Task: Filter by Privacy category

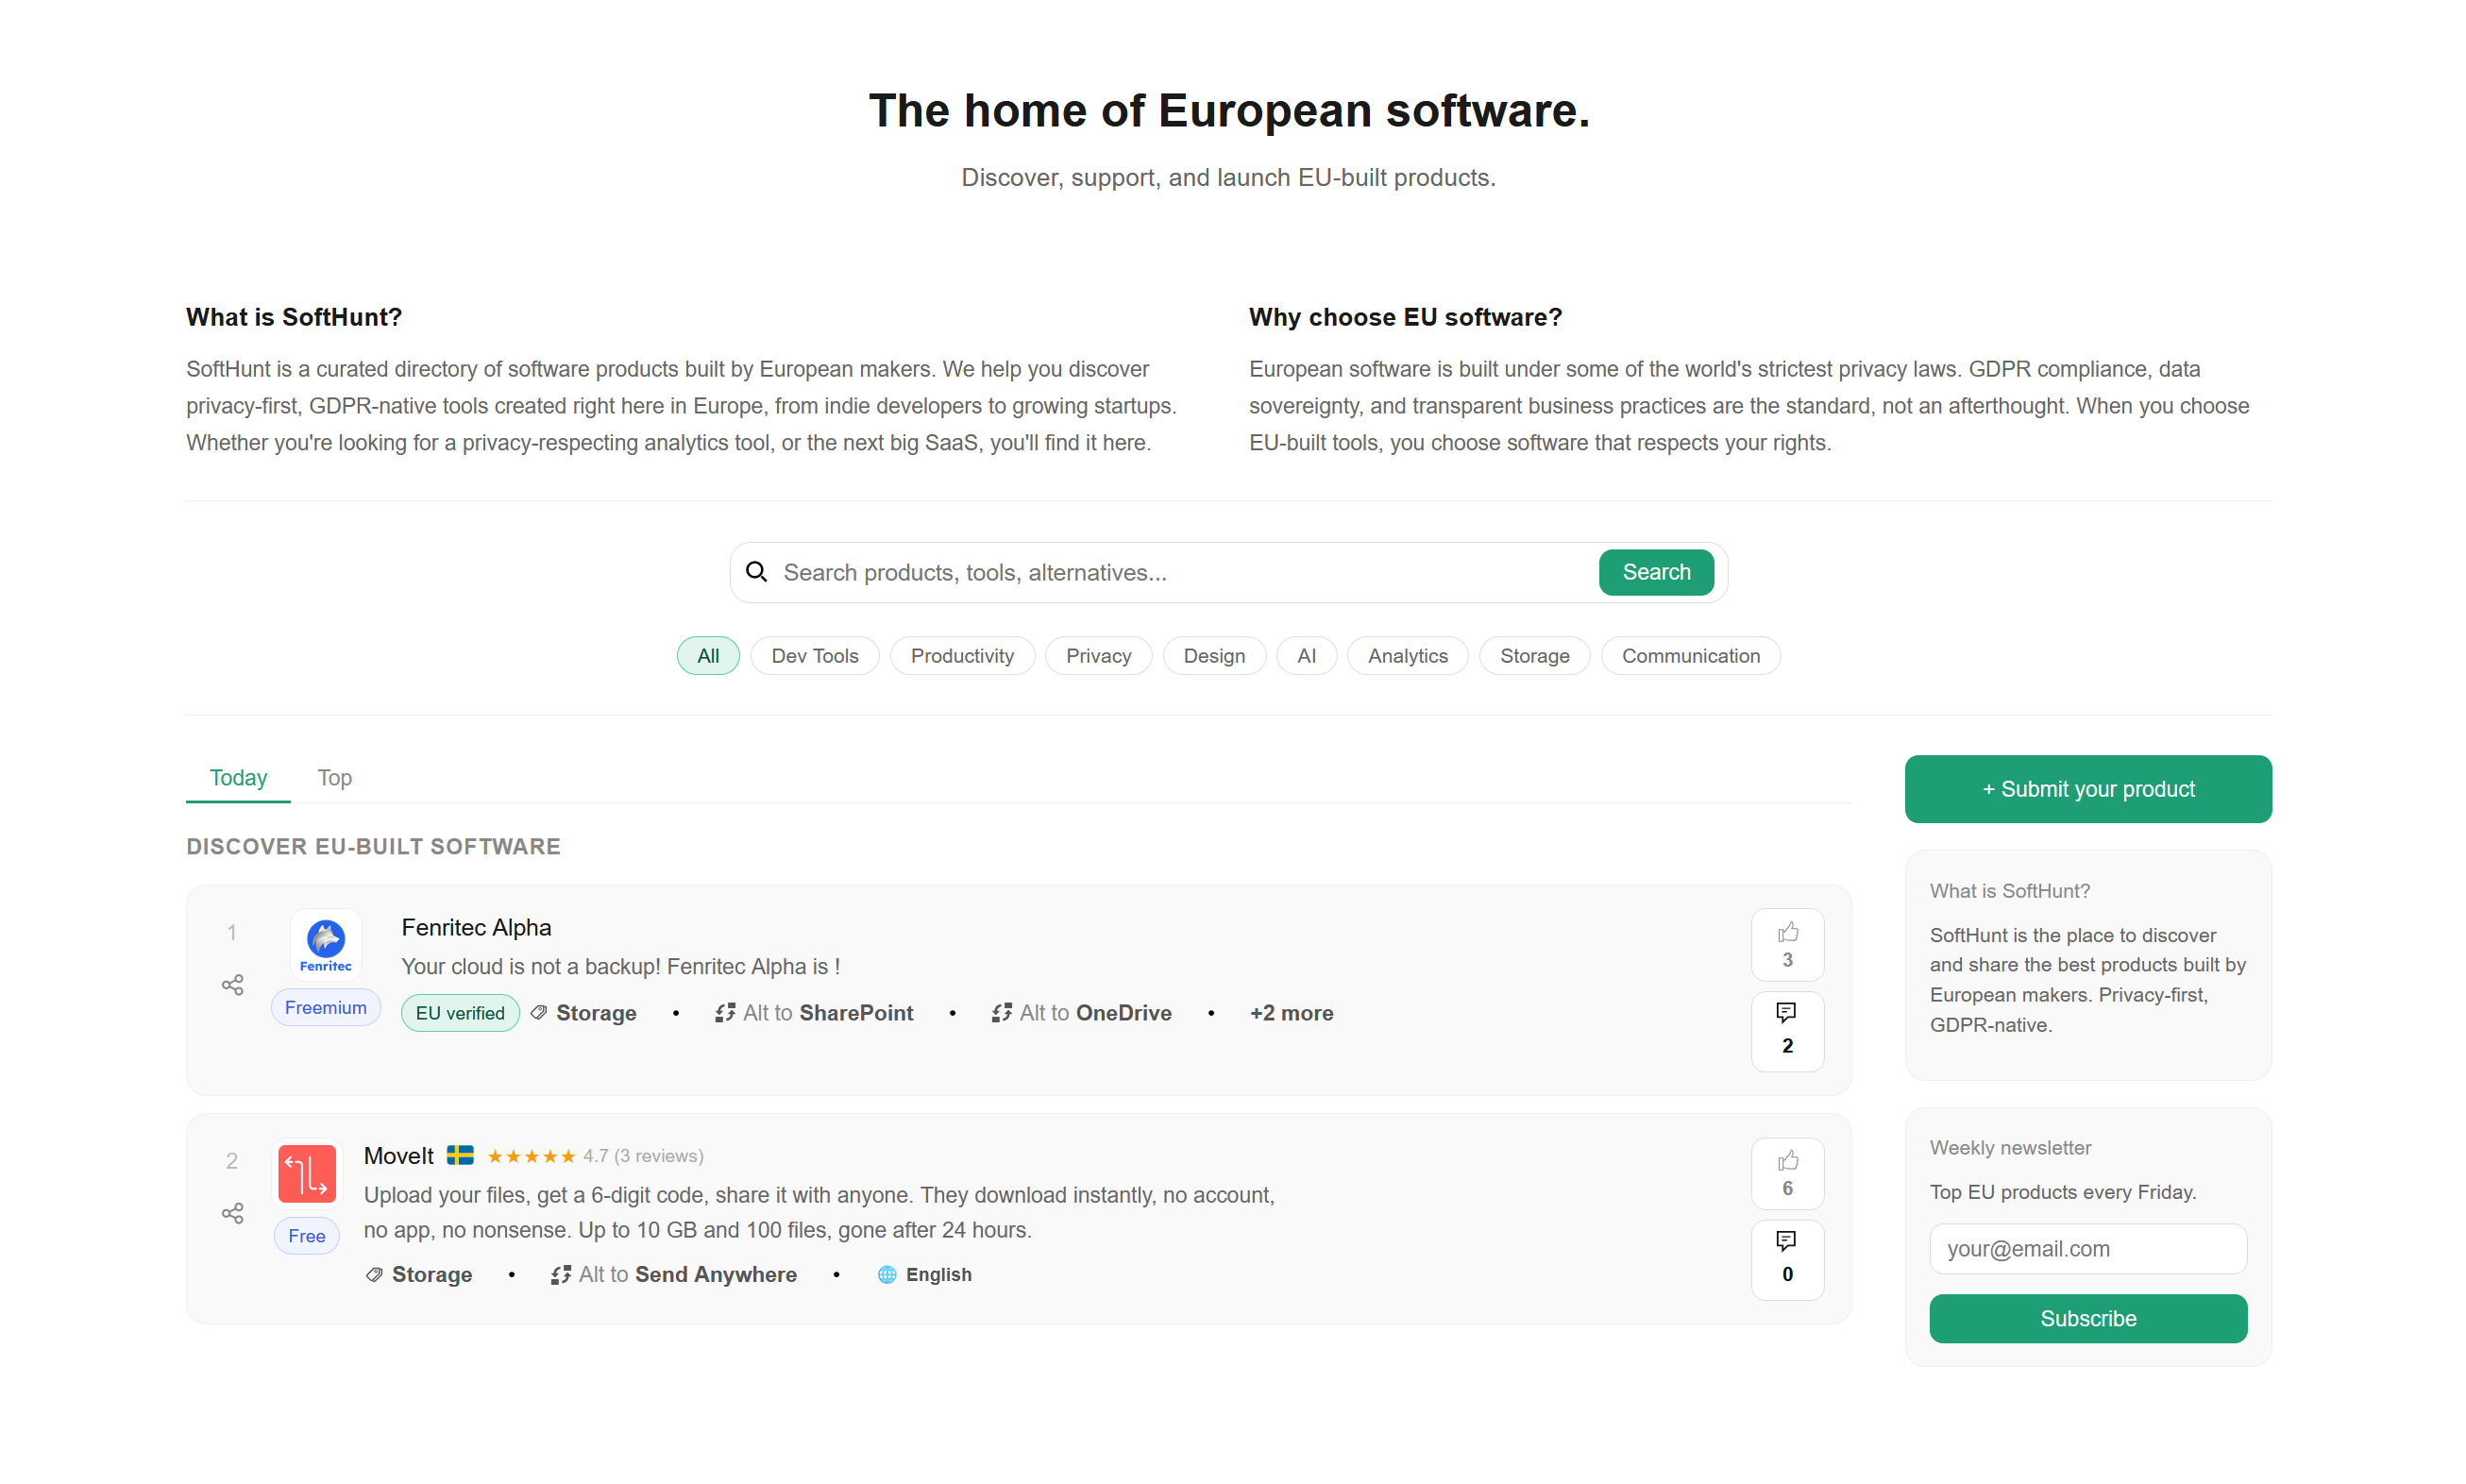Action: tap(1098, 656)
